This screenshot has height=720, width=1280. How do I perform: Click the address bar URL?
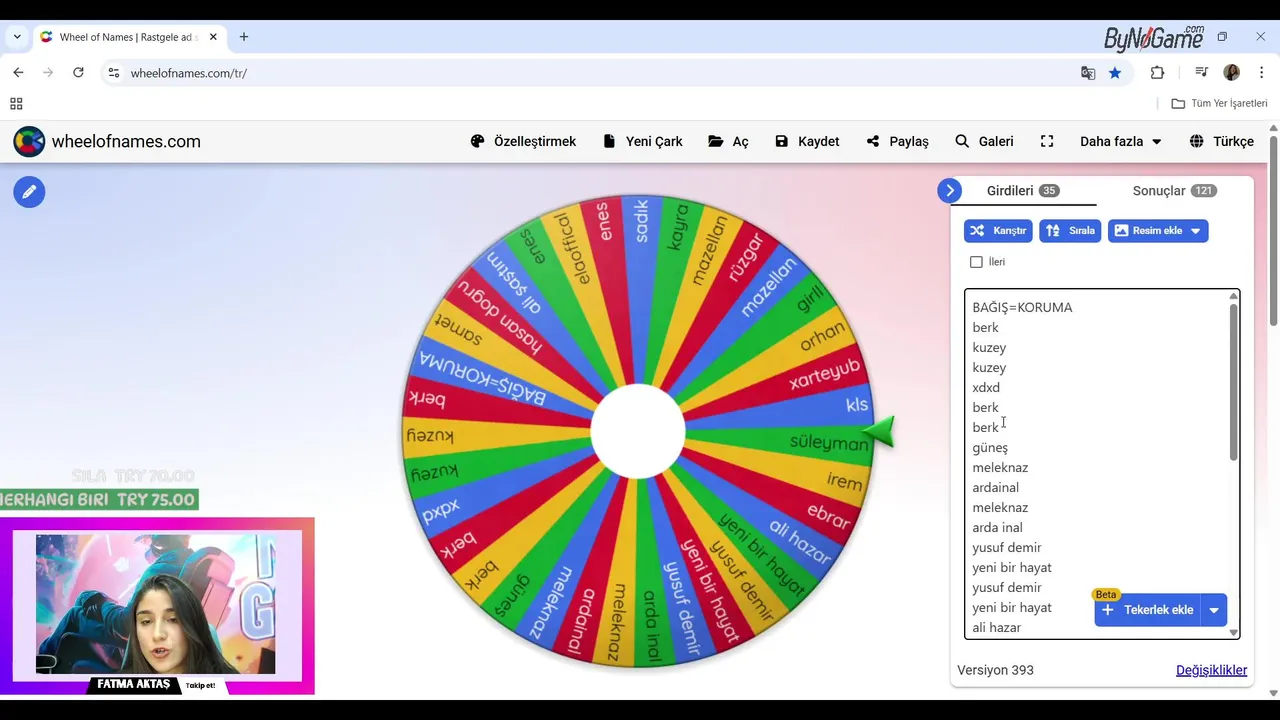click(189, 73)
